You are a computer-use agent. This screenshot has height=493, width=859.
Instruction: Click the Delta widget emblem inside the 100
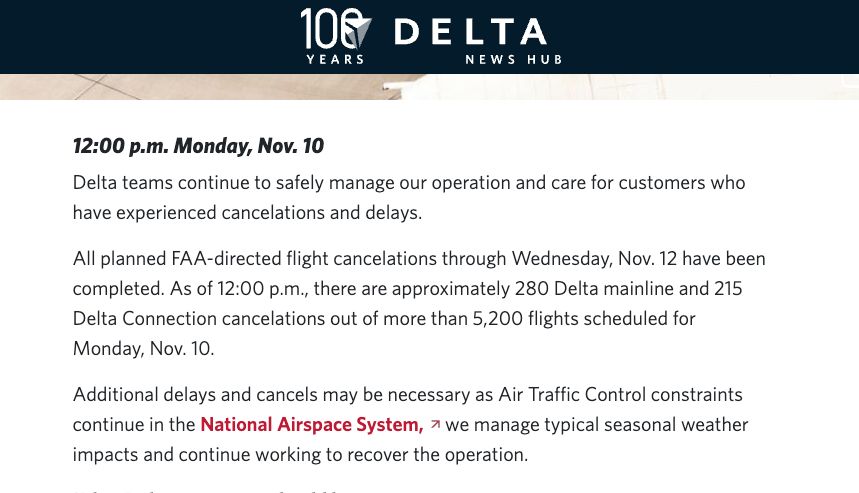pos(357,33)
